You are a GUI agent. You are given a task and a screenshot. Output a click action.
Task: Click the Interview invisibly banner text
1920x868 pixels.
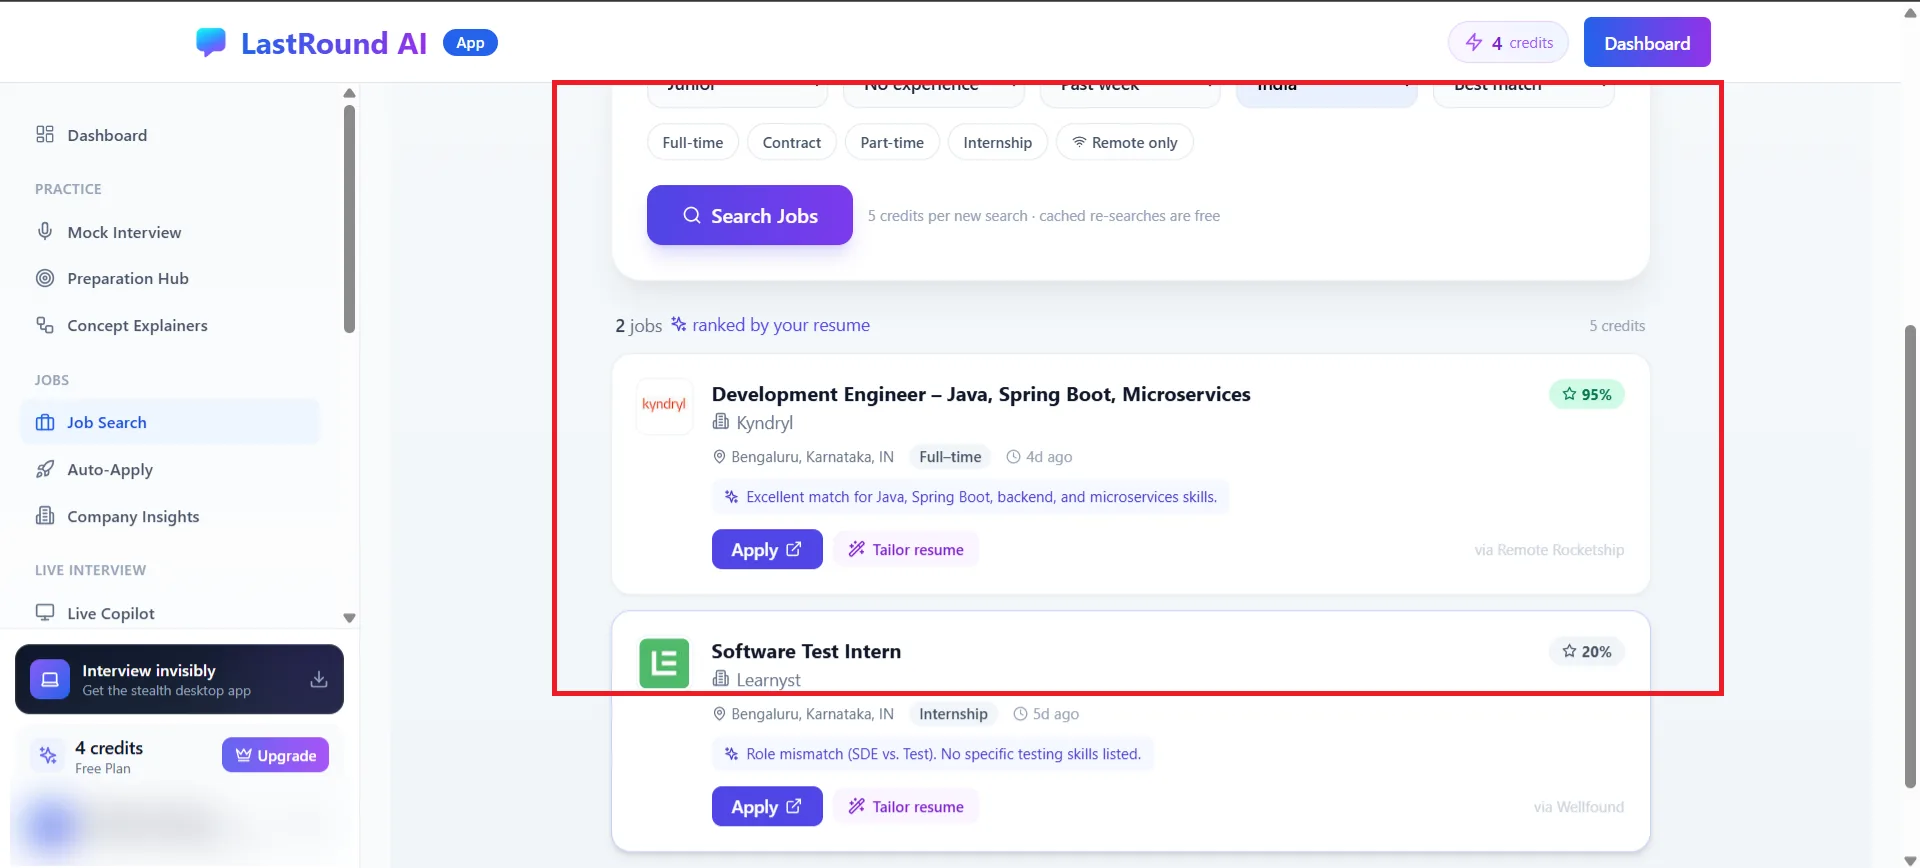click(x=166, y=680)
